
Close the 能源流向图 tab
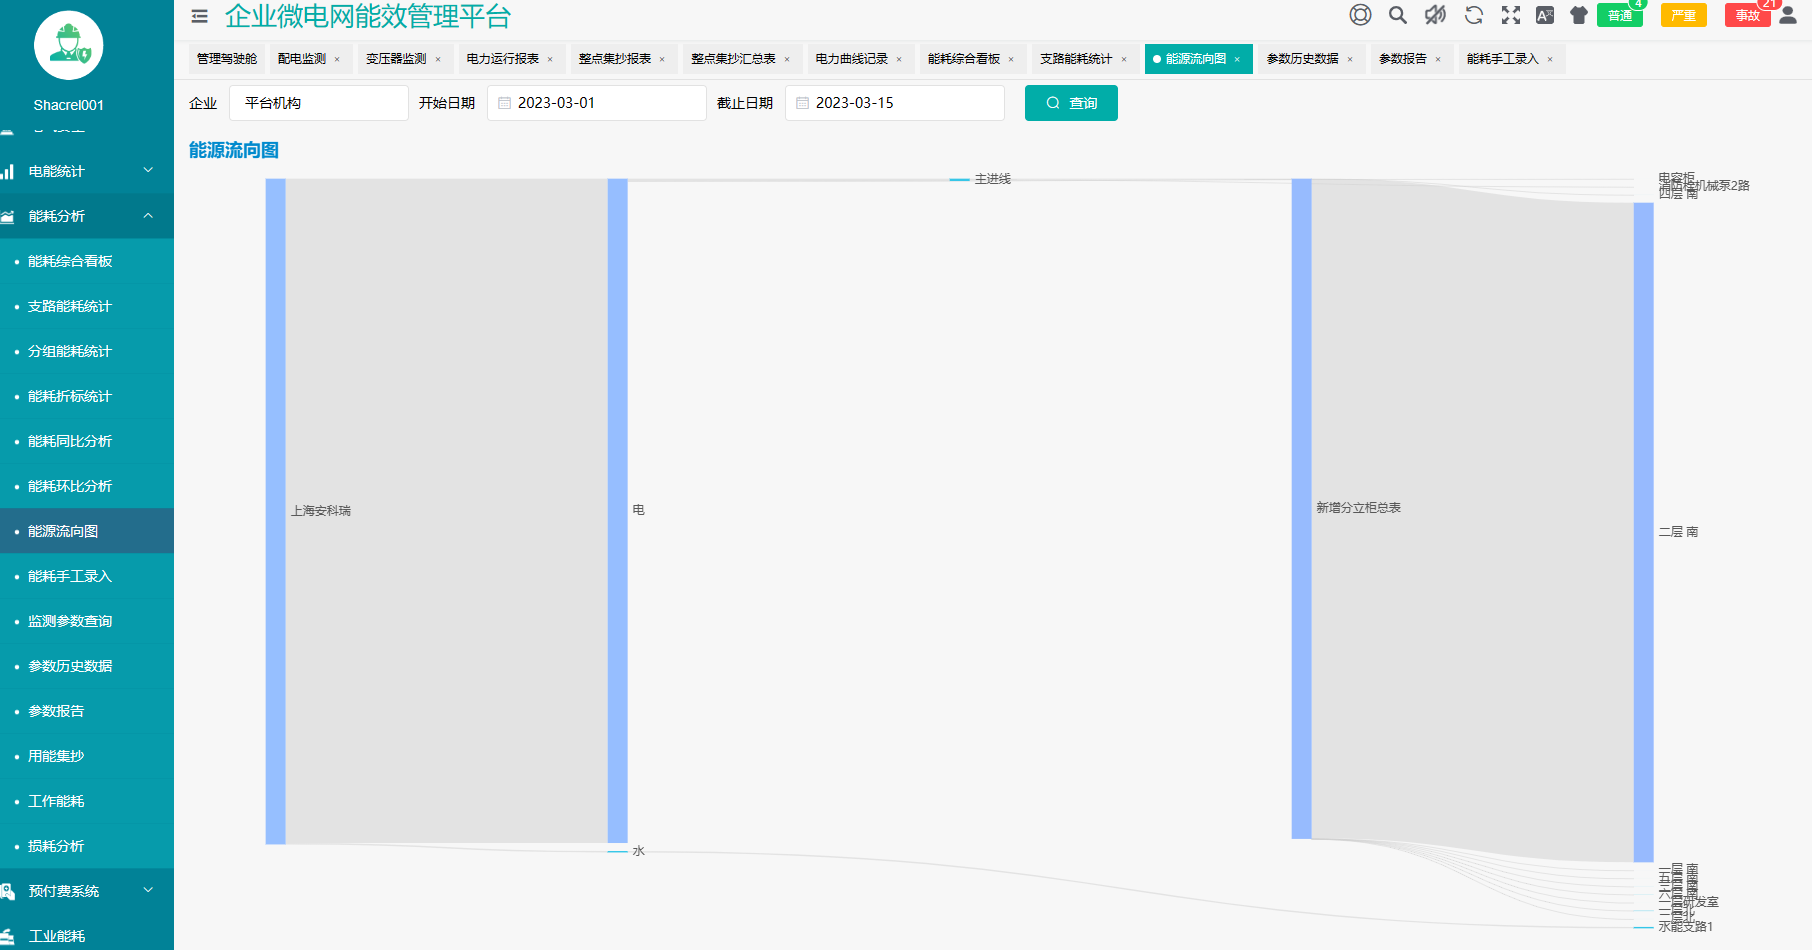1237,60
